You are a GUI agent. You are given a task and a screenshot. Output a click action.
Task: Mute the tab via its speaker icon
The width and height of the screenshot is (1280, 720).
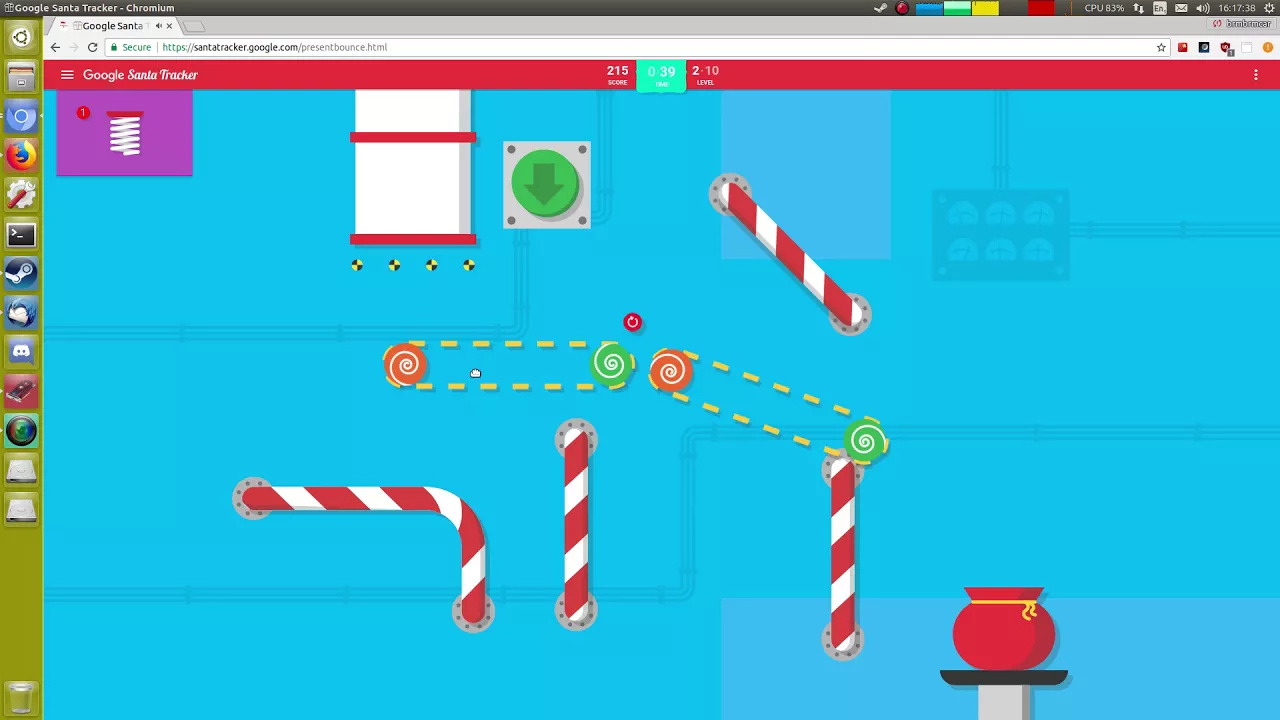click(x=158, y=26)
